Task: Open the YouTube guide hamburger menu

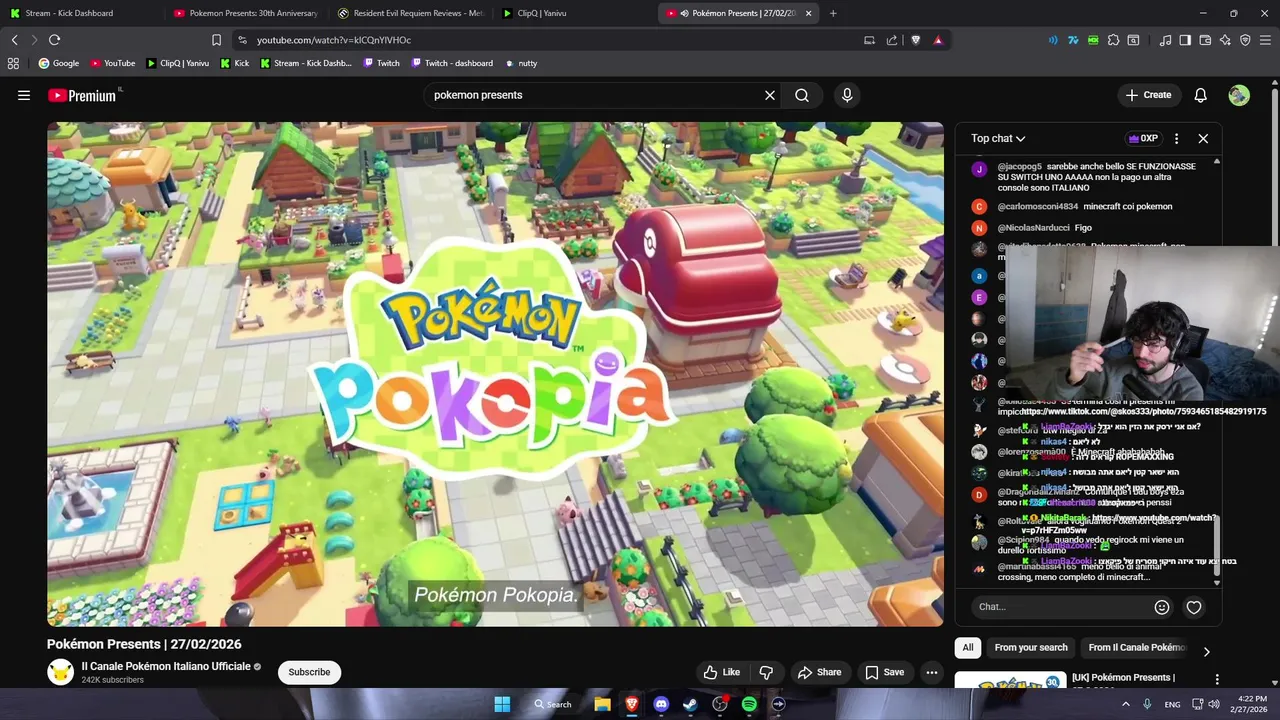Action: 24,95
